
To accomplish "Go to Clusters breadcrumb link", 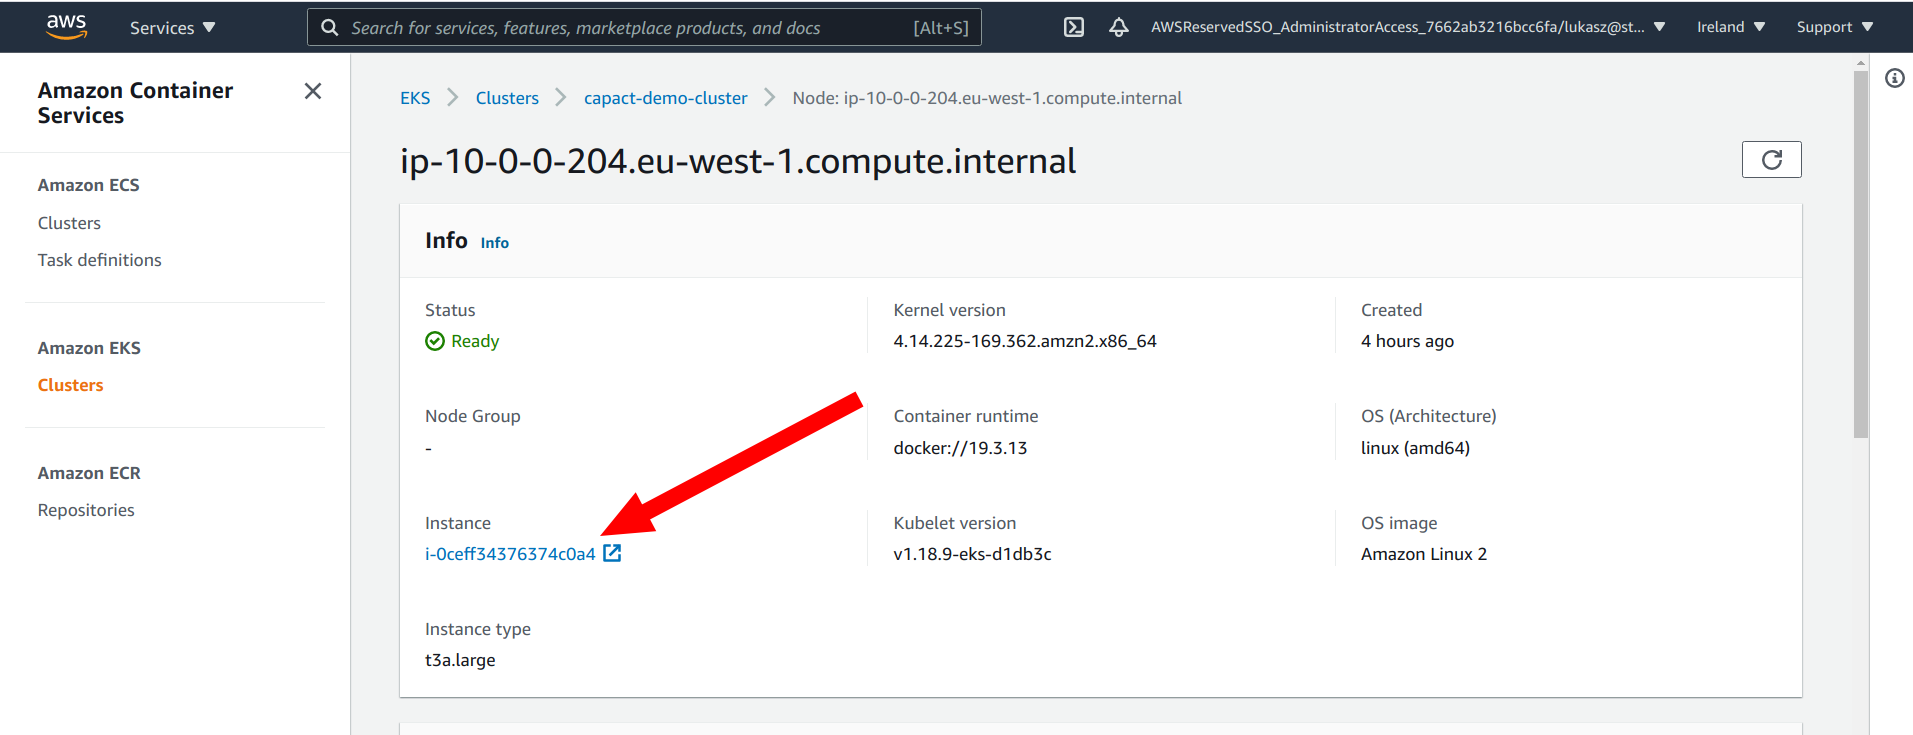I will point(507,98).
